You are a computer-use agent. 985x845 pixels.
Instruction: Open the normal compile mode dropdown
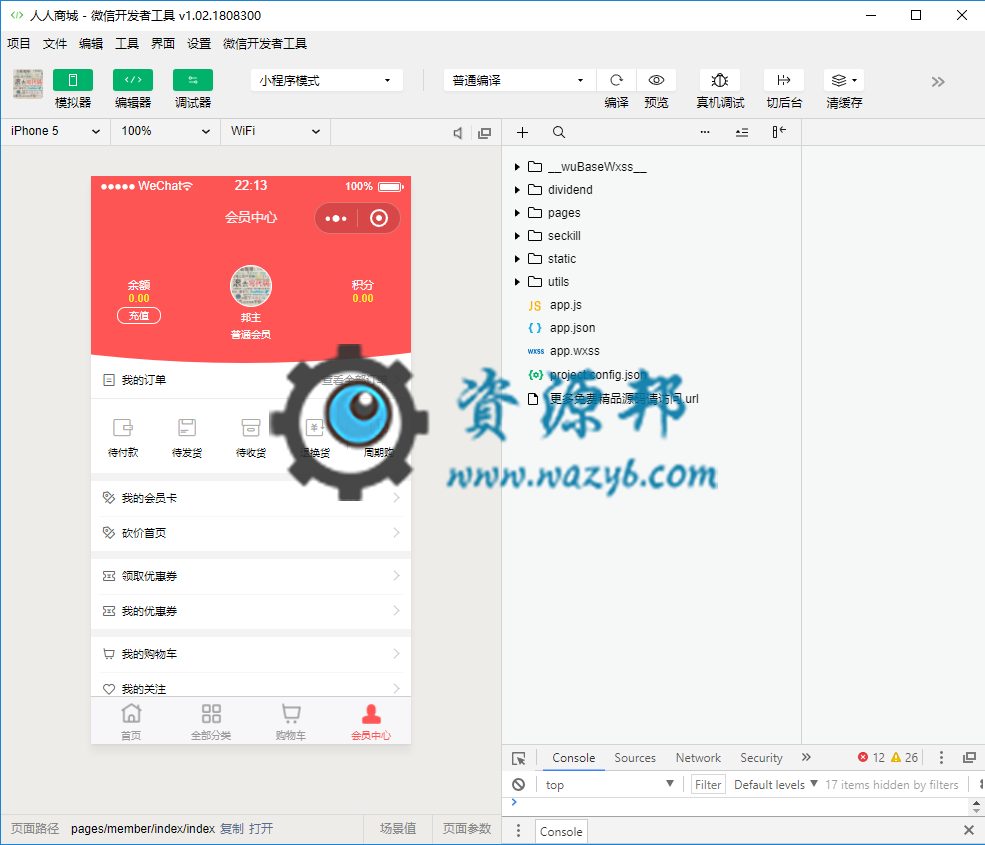tap(519, 80)
